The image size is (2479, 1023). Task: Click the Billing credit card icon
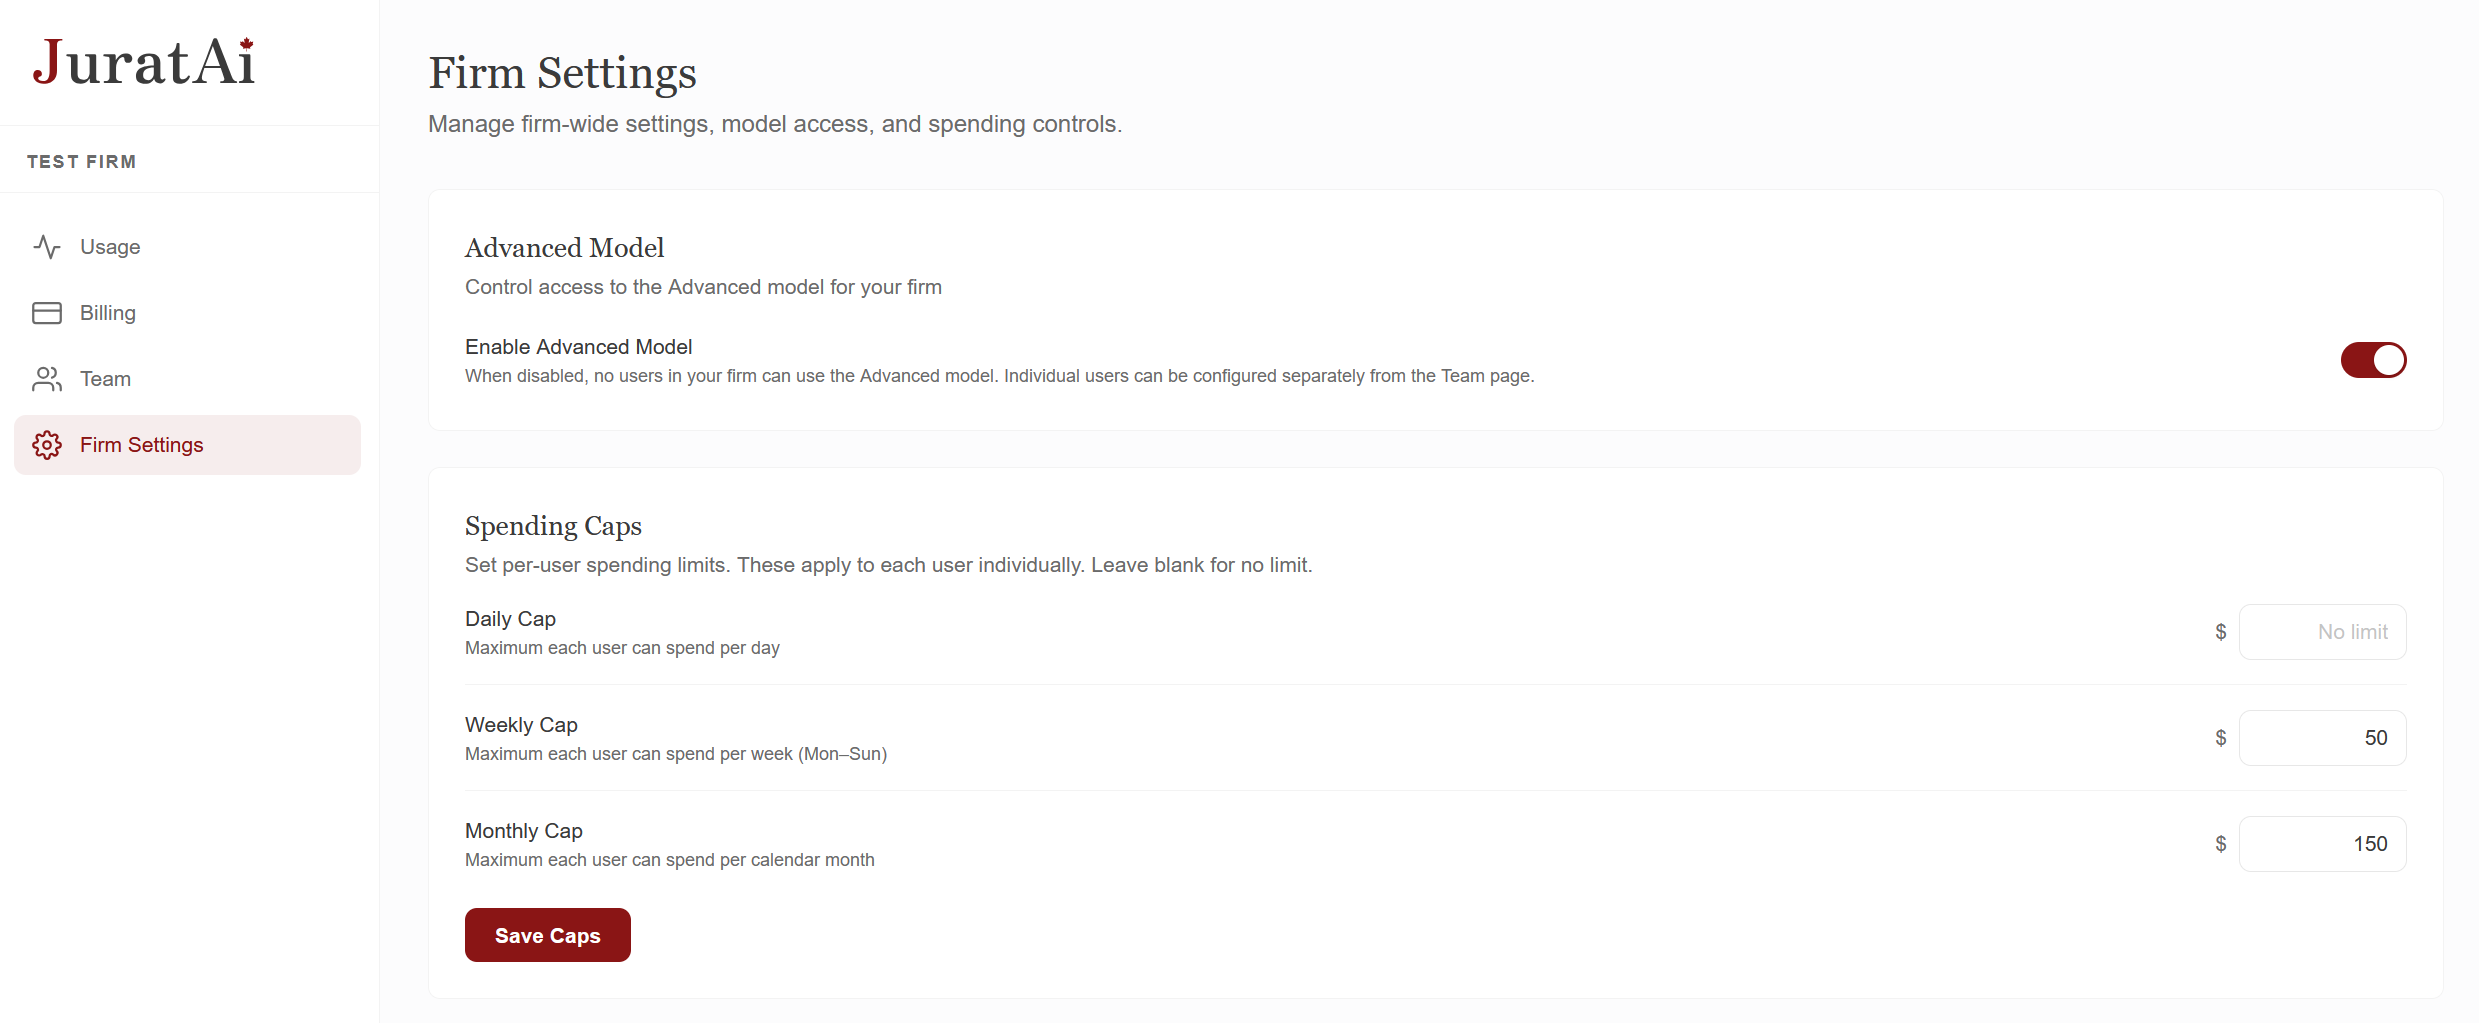pos(47,313)
